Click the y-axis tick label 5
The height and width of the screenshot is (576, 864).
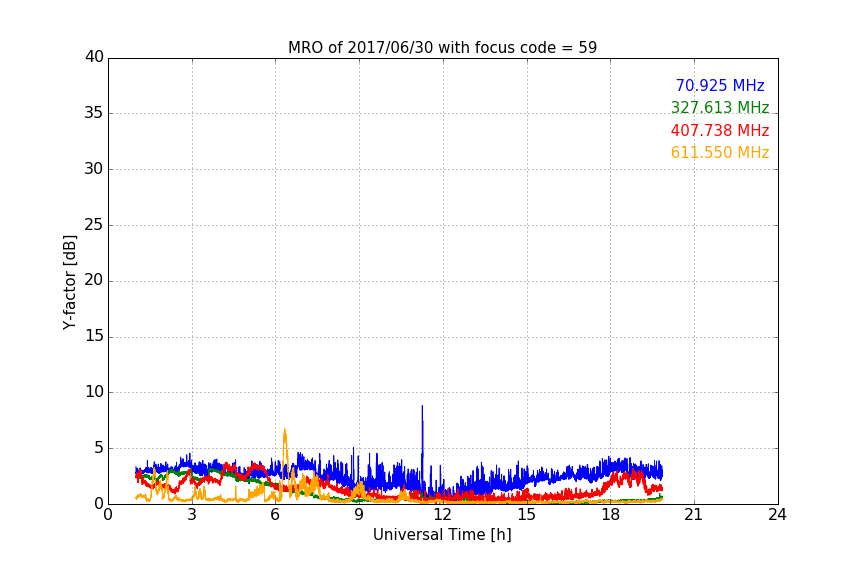tap(99, 448)
